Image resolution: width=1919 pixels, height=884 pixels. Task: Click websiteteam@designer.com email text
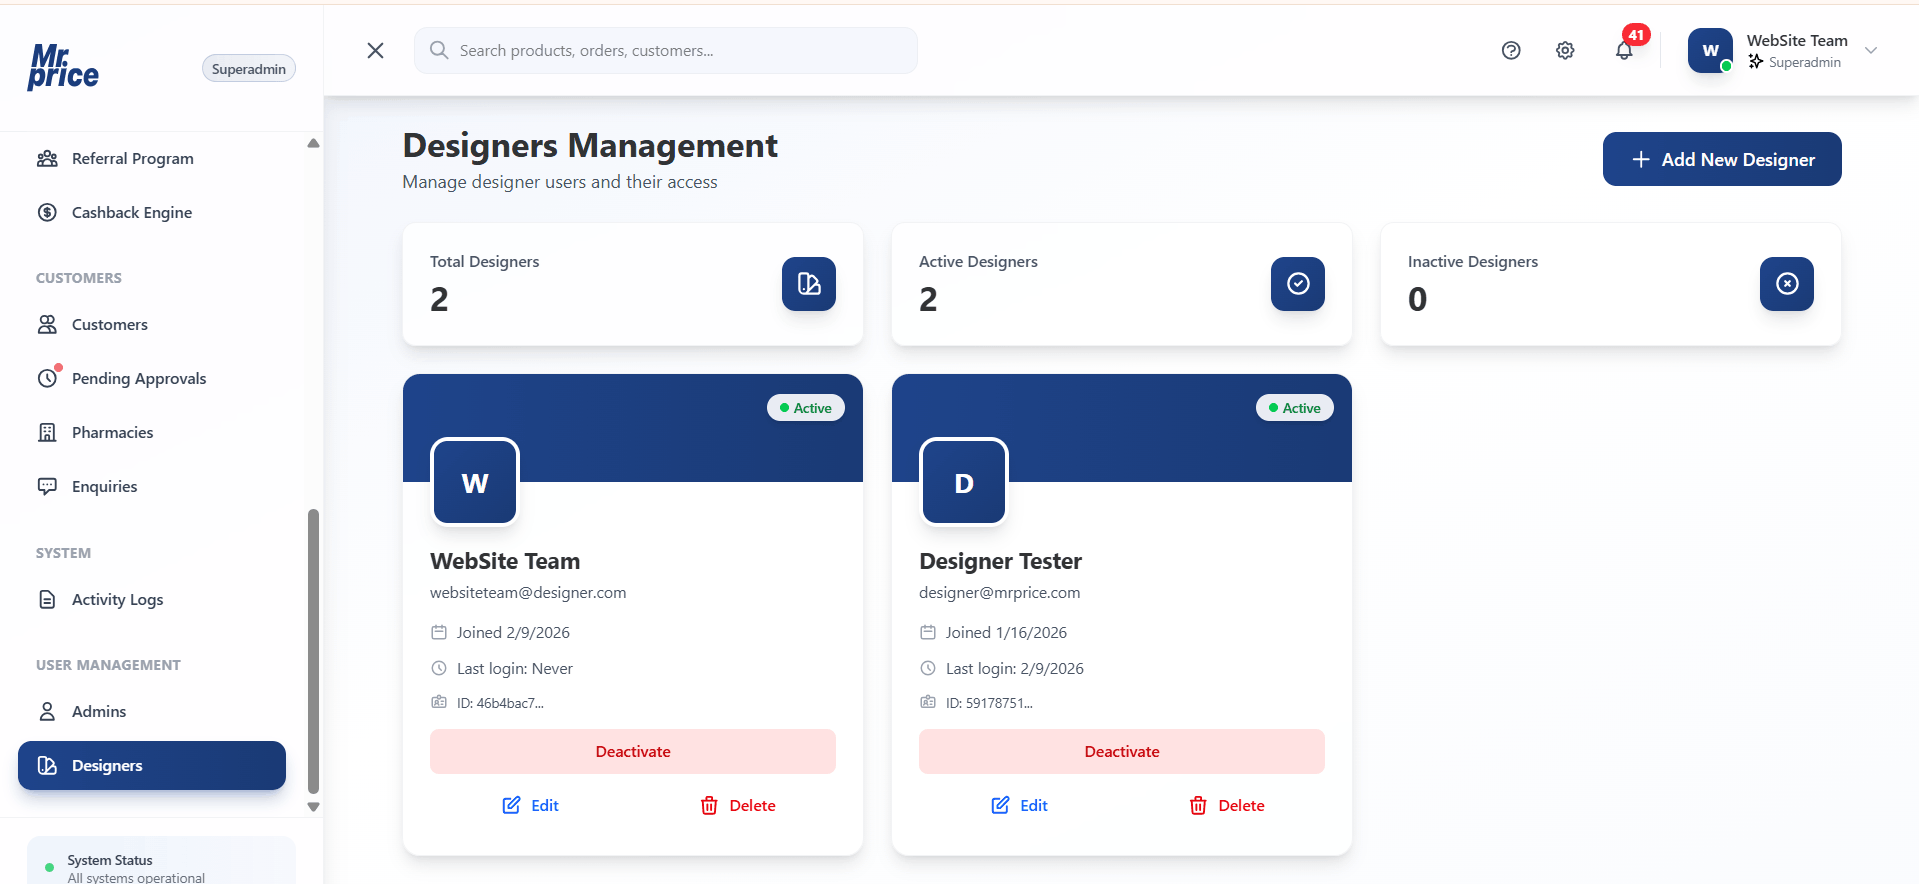pyautogui.click(x=528, y=592)
